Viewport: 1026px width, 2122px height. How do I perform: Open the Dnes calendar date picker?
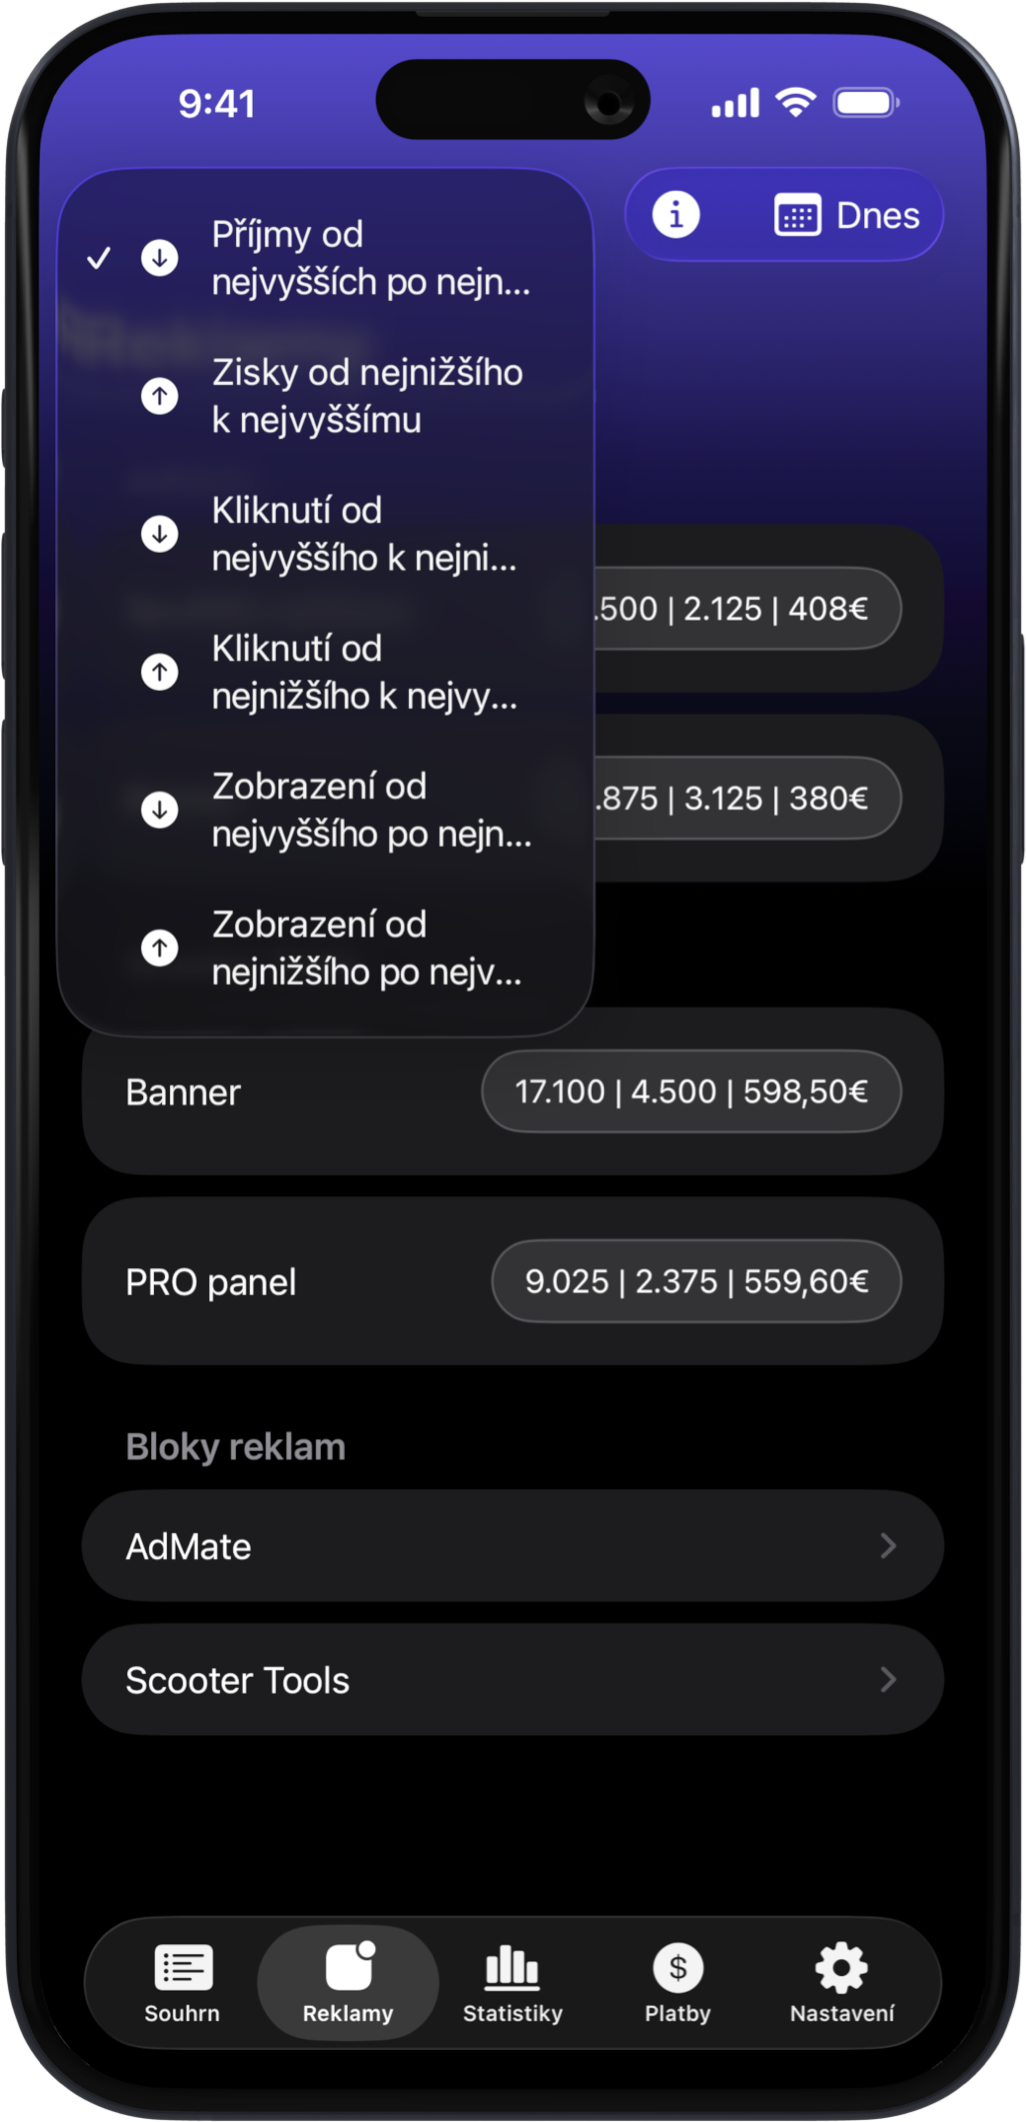tap(846, 216)
